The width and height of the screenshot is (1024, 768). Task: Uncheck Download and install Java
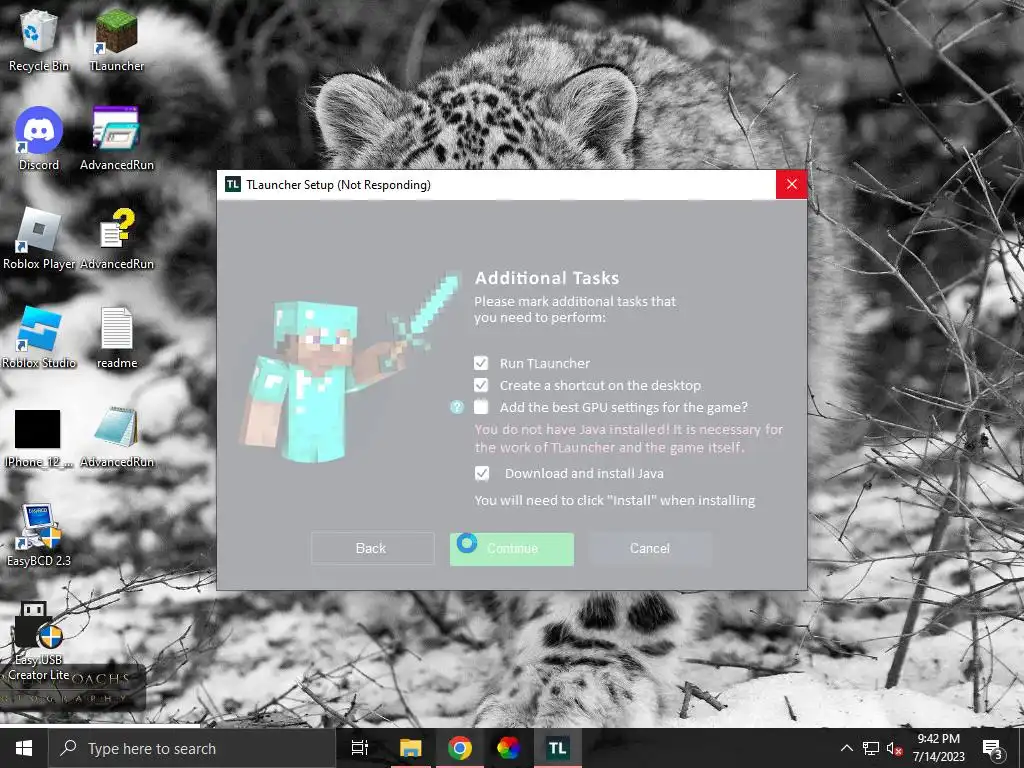coord(482,473)
